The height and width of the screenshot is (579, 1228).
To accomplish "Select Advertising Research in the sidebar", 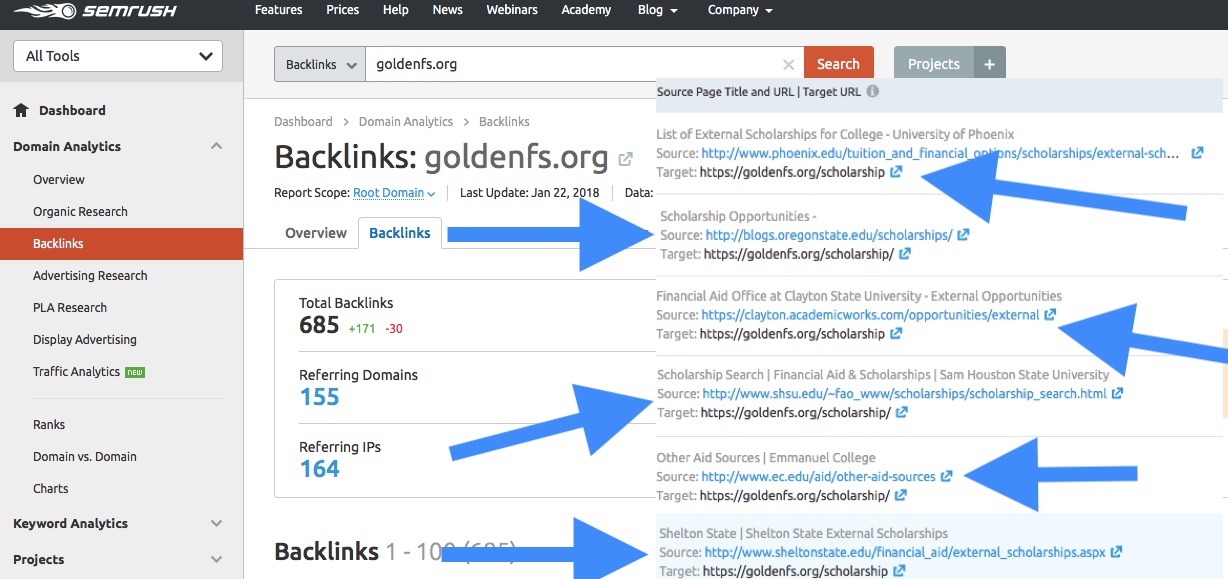I will tap(90, 276).
